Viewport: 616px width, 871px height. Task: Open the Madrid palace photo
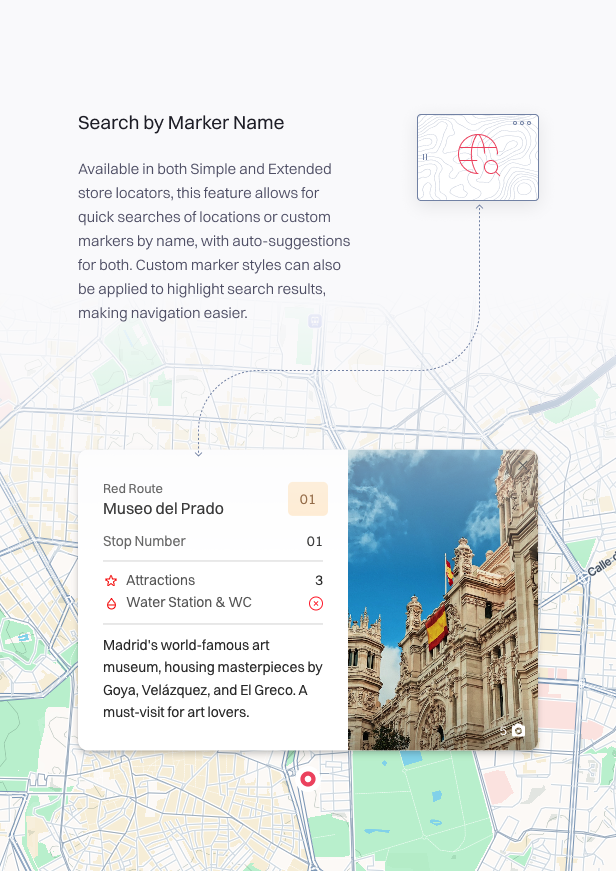(443, 600)
